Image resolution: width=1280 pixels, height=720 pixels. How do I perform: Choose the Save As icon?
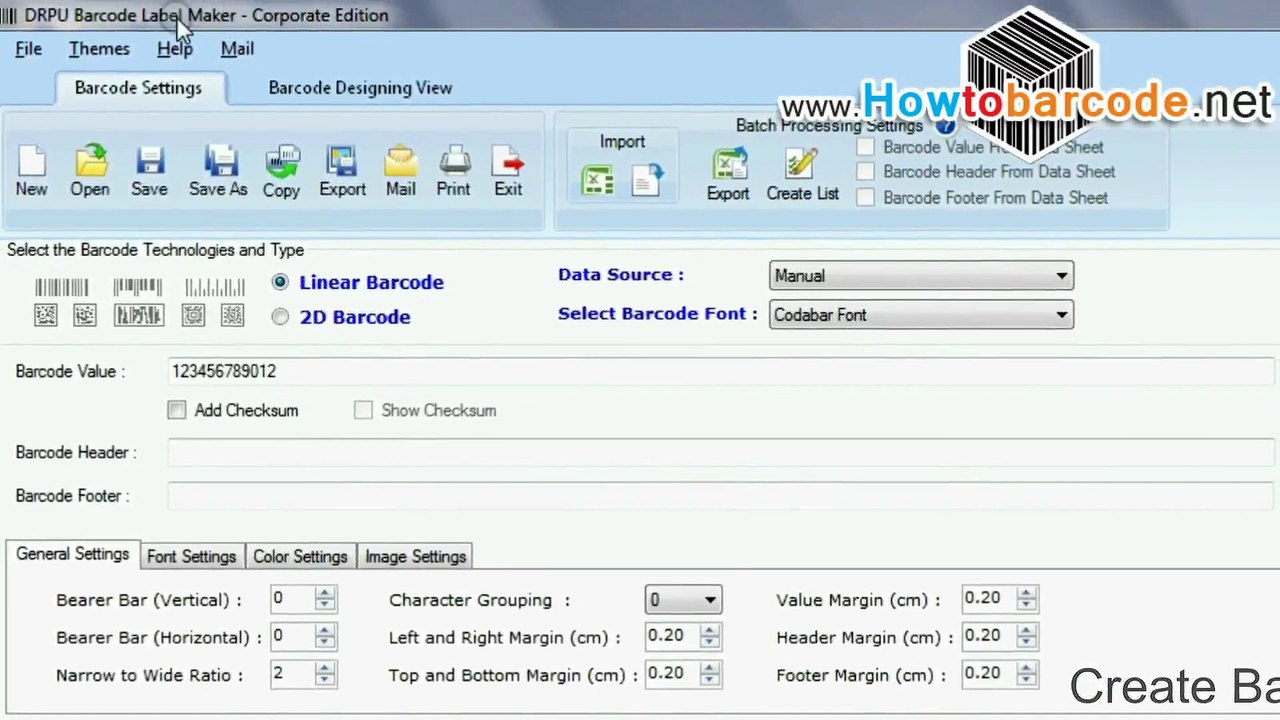(219, 163)
